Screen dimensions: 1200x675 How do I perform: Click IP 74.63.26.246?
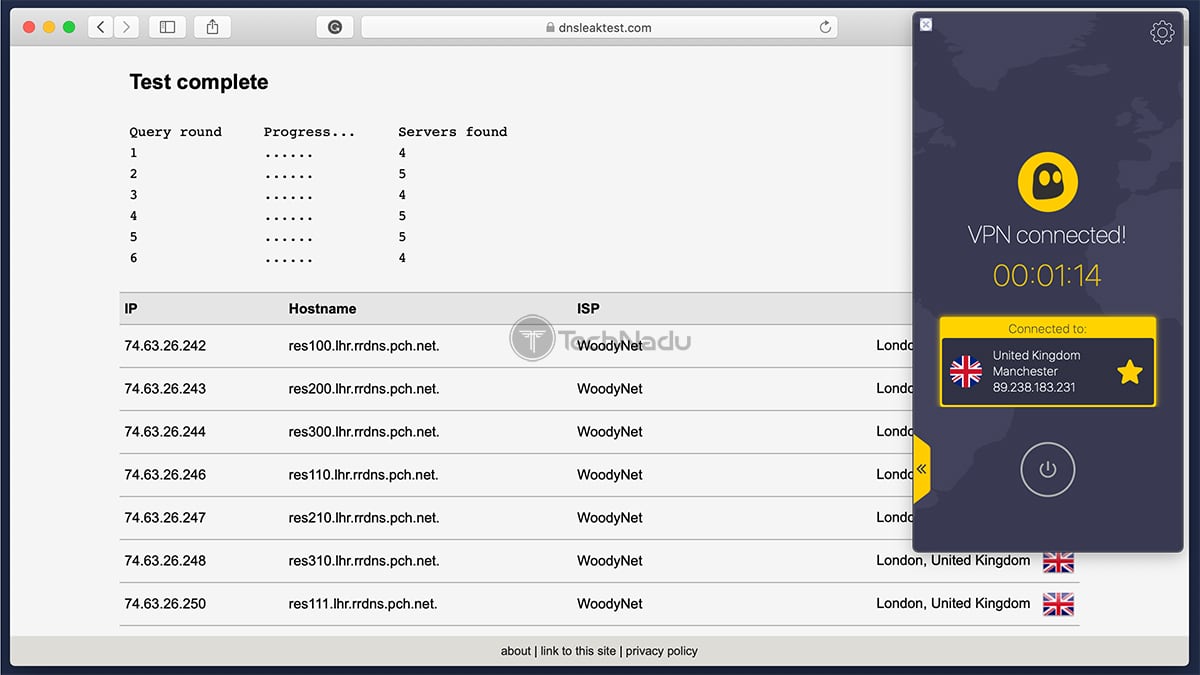pos(165,475)
